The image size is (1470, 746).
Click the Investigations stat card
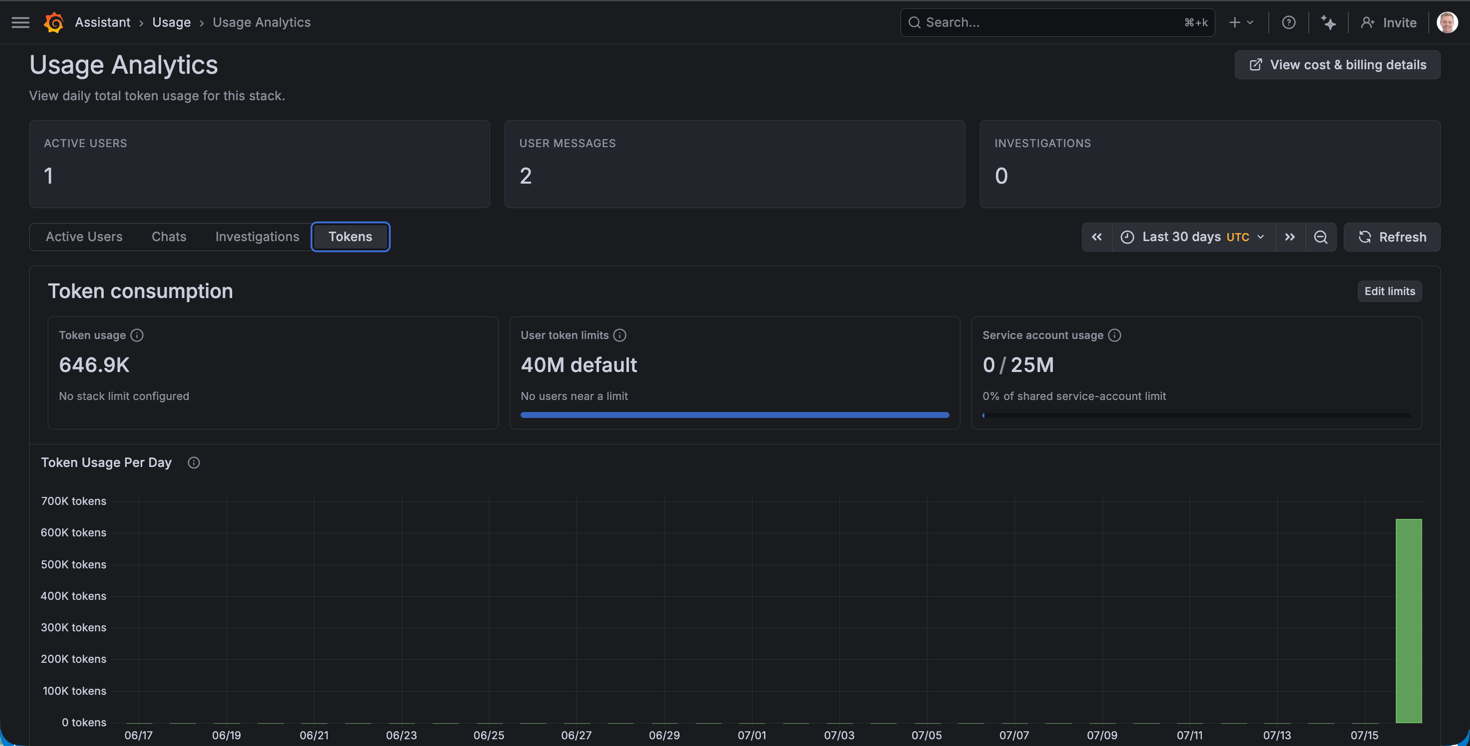point(1210,164)
